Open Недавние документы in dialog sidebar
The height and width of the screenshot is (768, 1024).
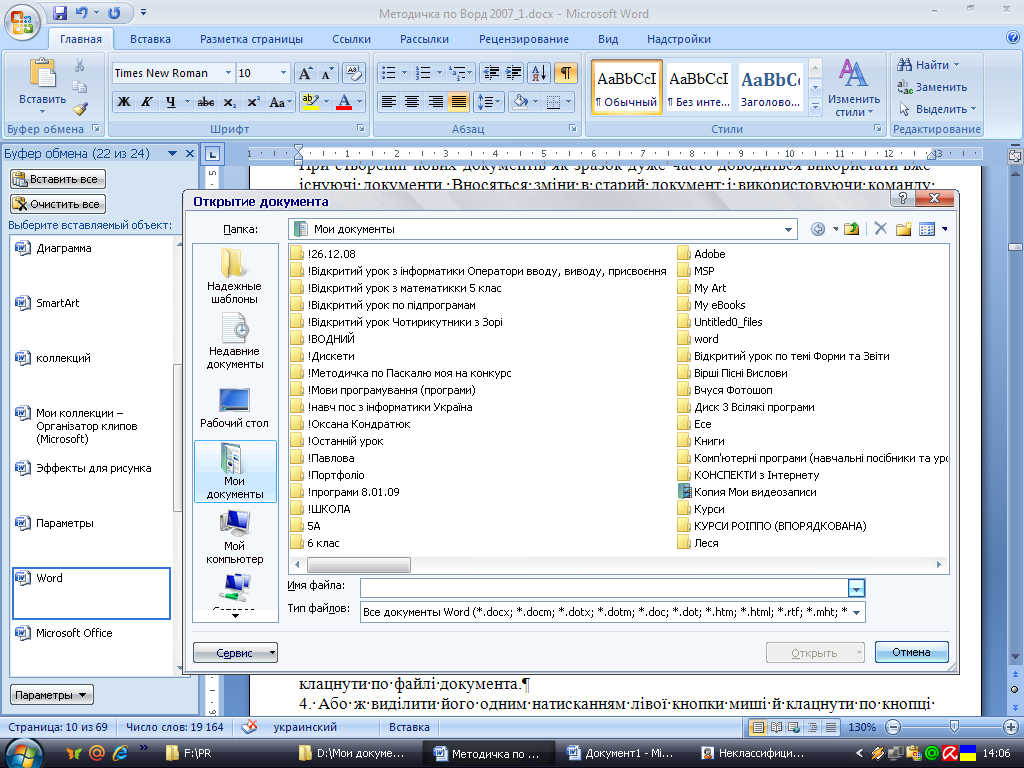234,342
